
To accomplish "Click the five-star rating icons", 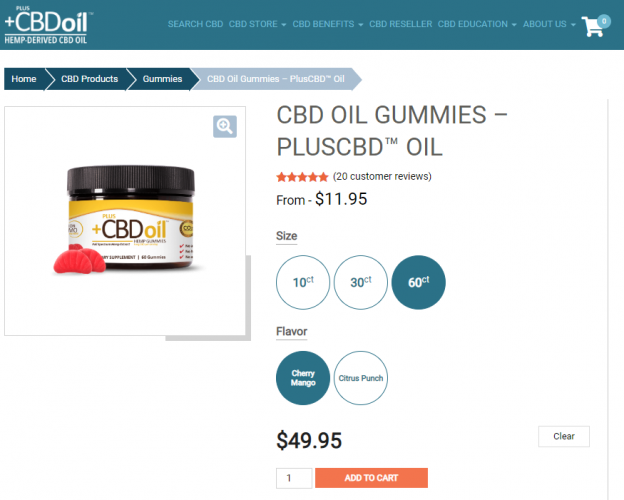I will (302, 177).
